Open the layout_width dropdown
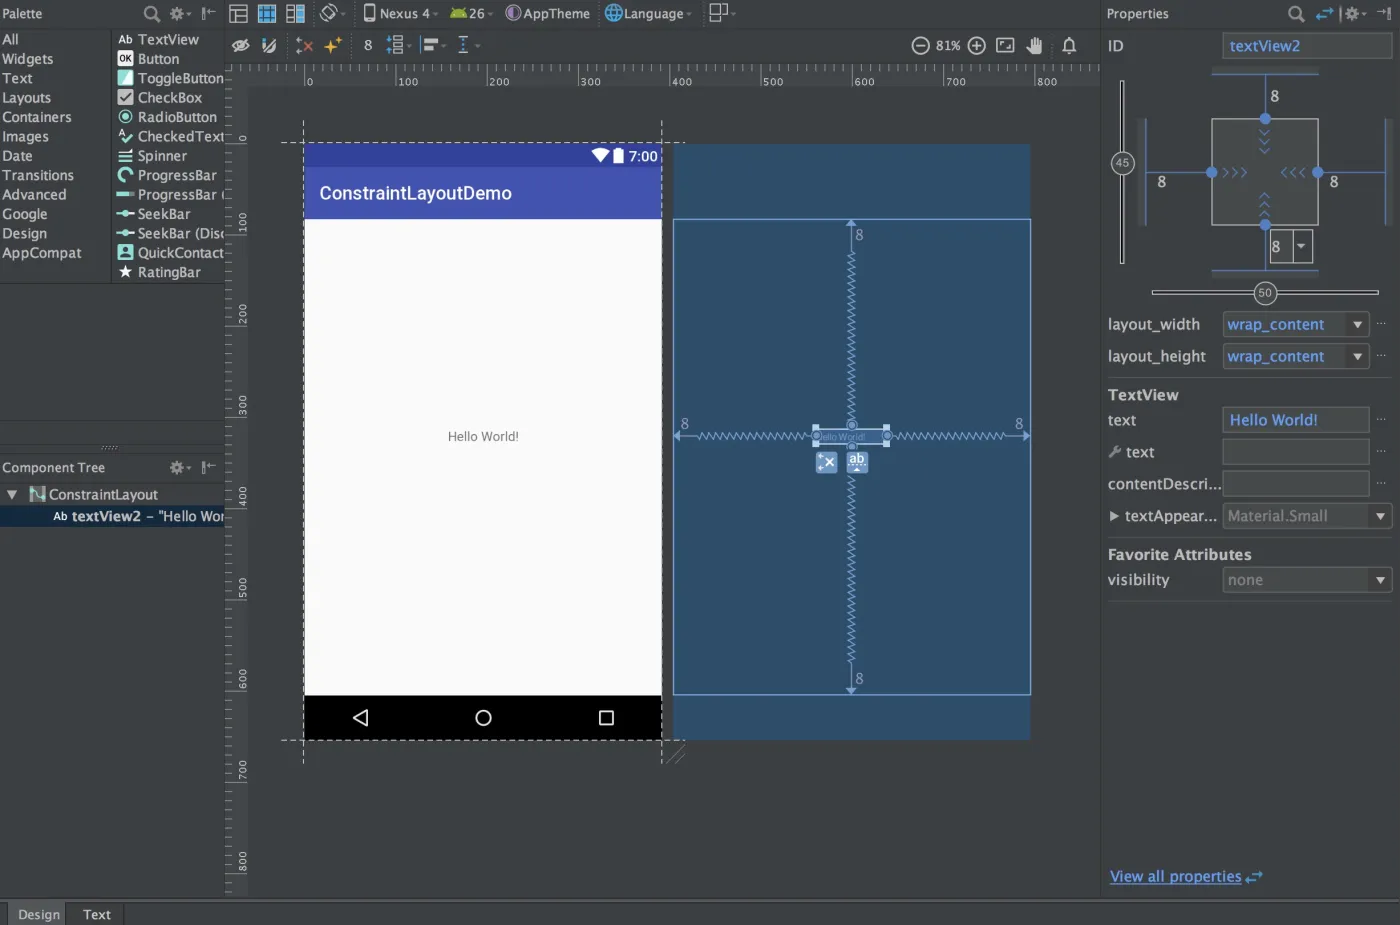This screenshot has height=925, width=1400. [x=1357, y=325]
